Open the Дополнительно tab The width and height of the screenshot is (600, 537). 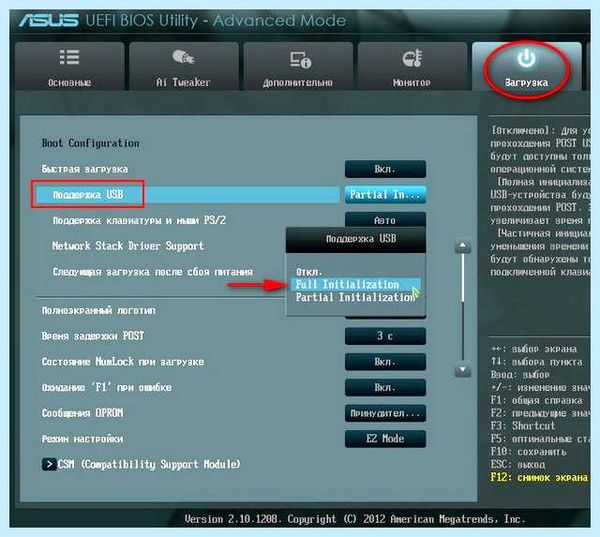pos(298,66)
